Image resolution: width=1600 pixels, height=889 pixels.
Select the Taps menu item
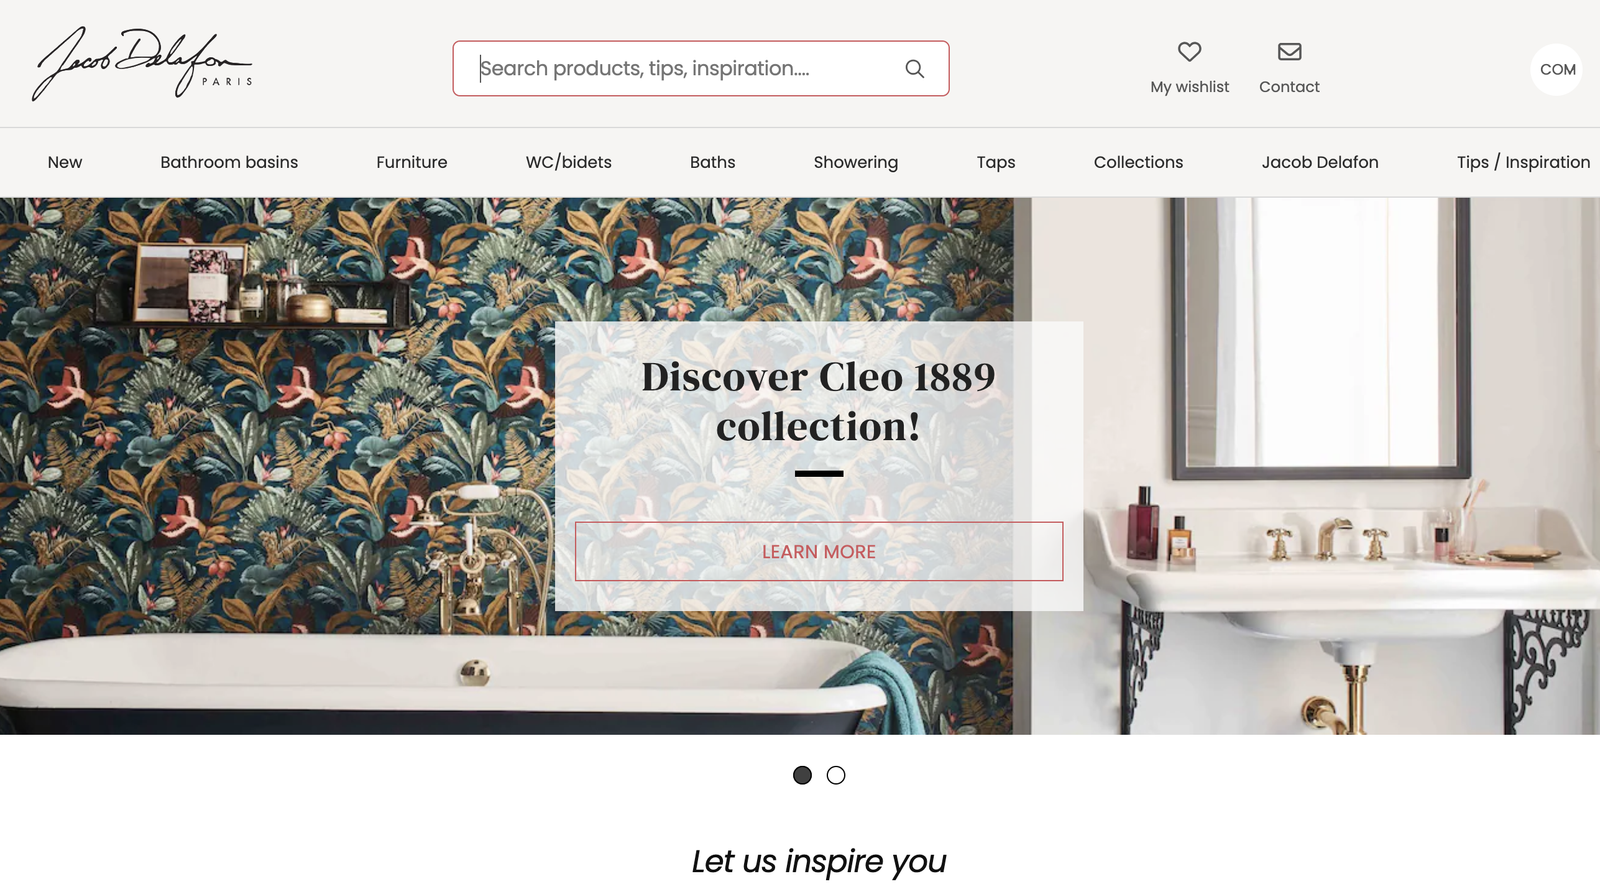[995, 162]
